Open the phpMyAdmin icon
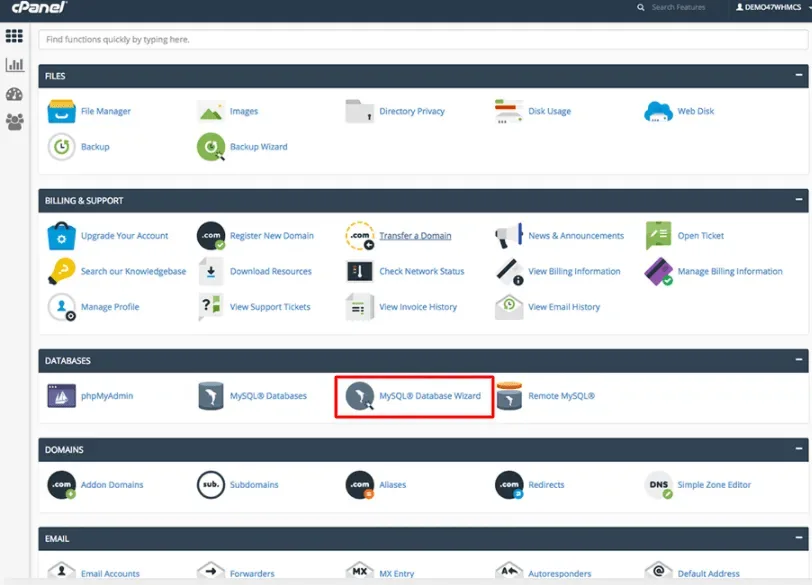 [61, 396]
